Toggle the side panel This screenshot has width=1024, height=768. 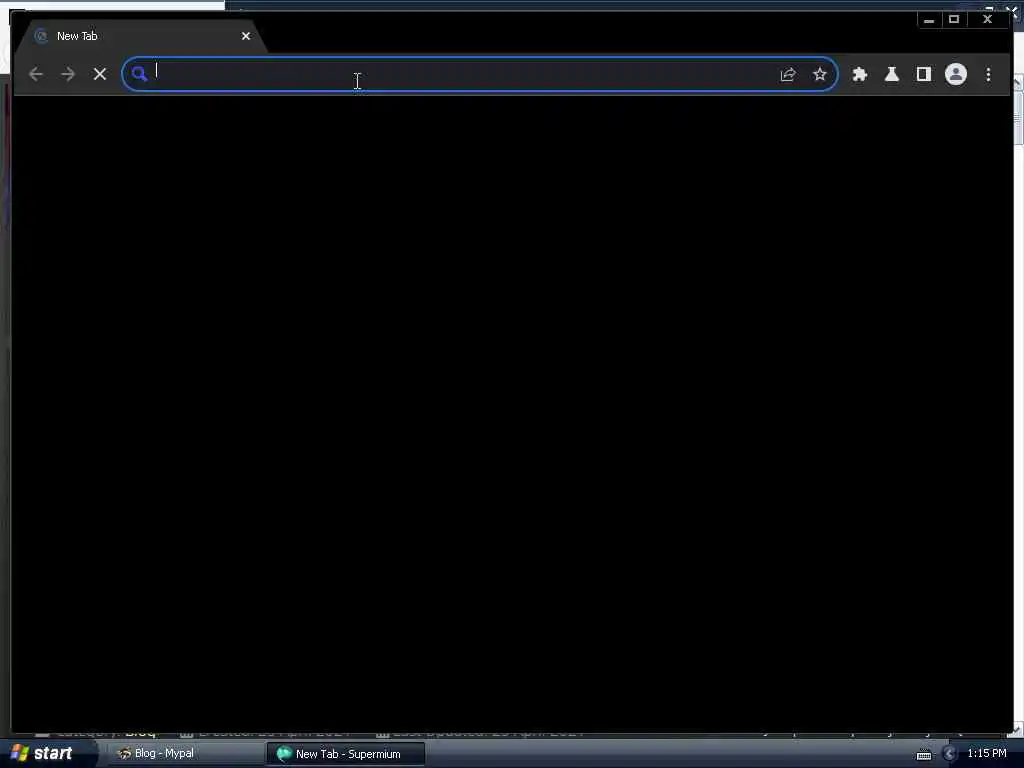coord(923,74)
